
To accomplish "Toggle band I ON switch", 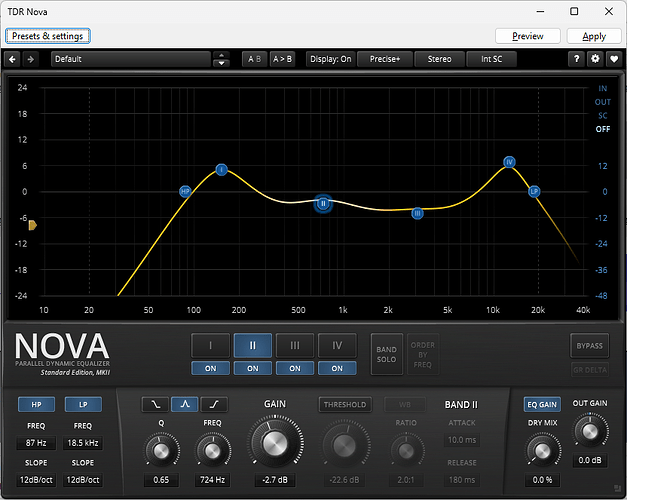I will click(210, 368).
